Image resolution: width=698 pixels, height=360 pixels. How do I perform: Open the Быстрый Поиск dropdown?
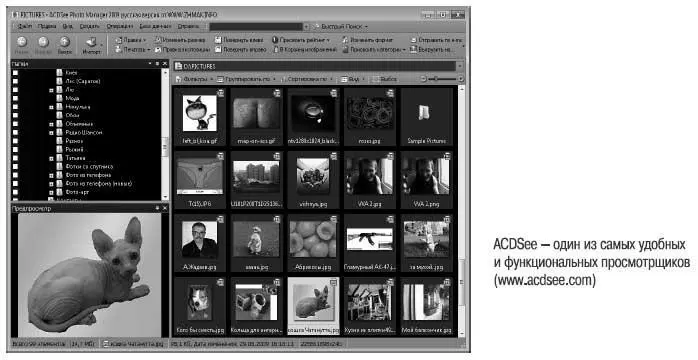coord(341,27)
